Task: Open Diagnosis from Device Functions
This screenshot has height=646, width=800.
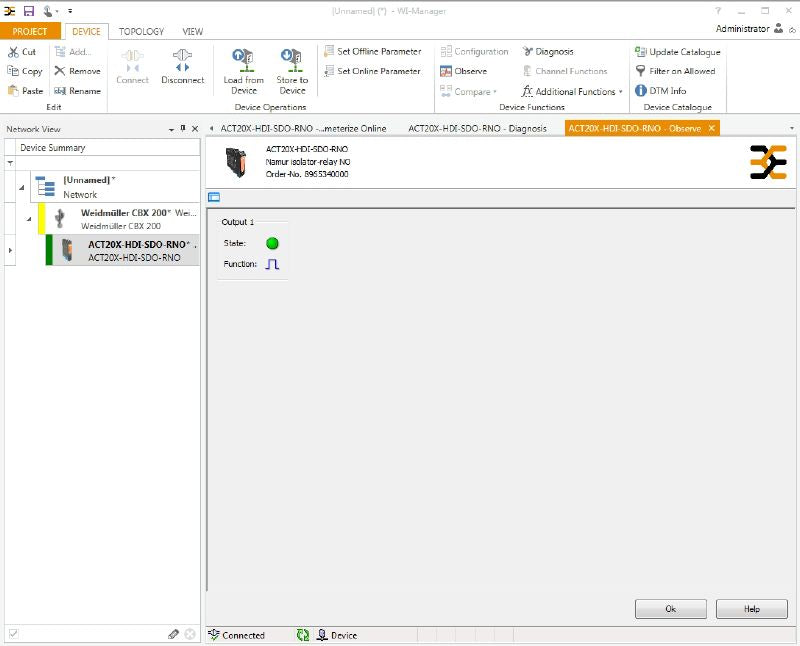Action: tap(547, 51)
